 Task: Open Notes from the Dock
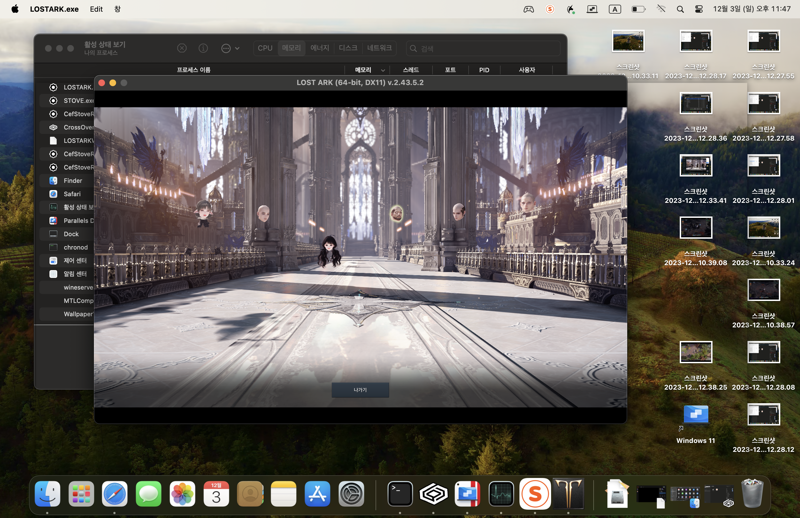[284, 494]
